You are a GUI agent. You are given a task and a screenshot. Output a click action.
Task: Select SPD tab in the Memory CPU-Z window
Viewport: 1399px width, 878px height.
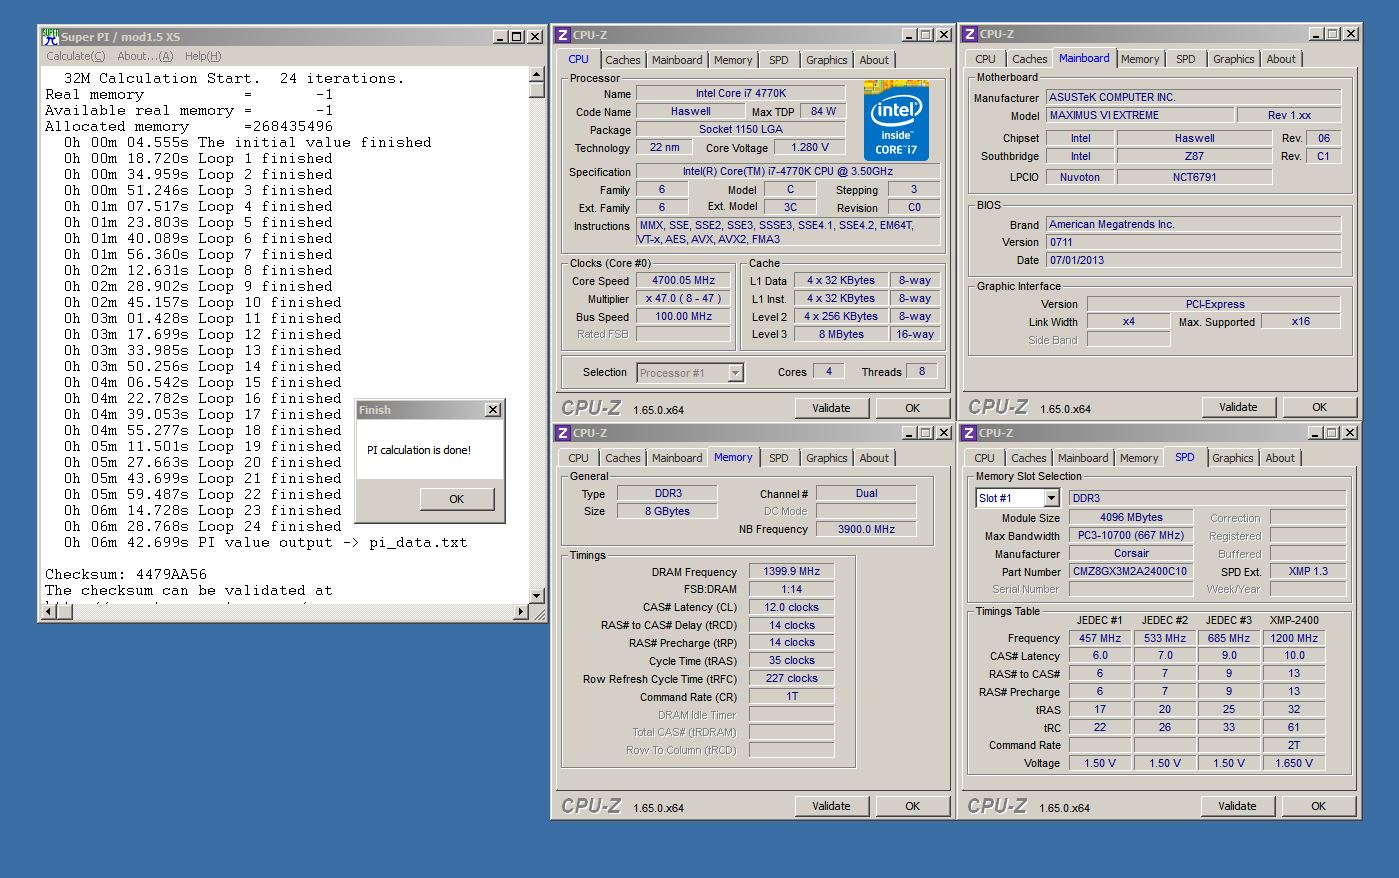click(x=779, y=458)
